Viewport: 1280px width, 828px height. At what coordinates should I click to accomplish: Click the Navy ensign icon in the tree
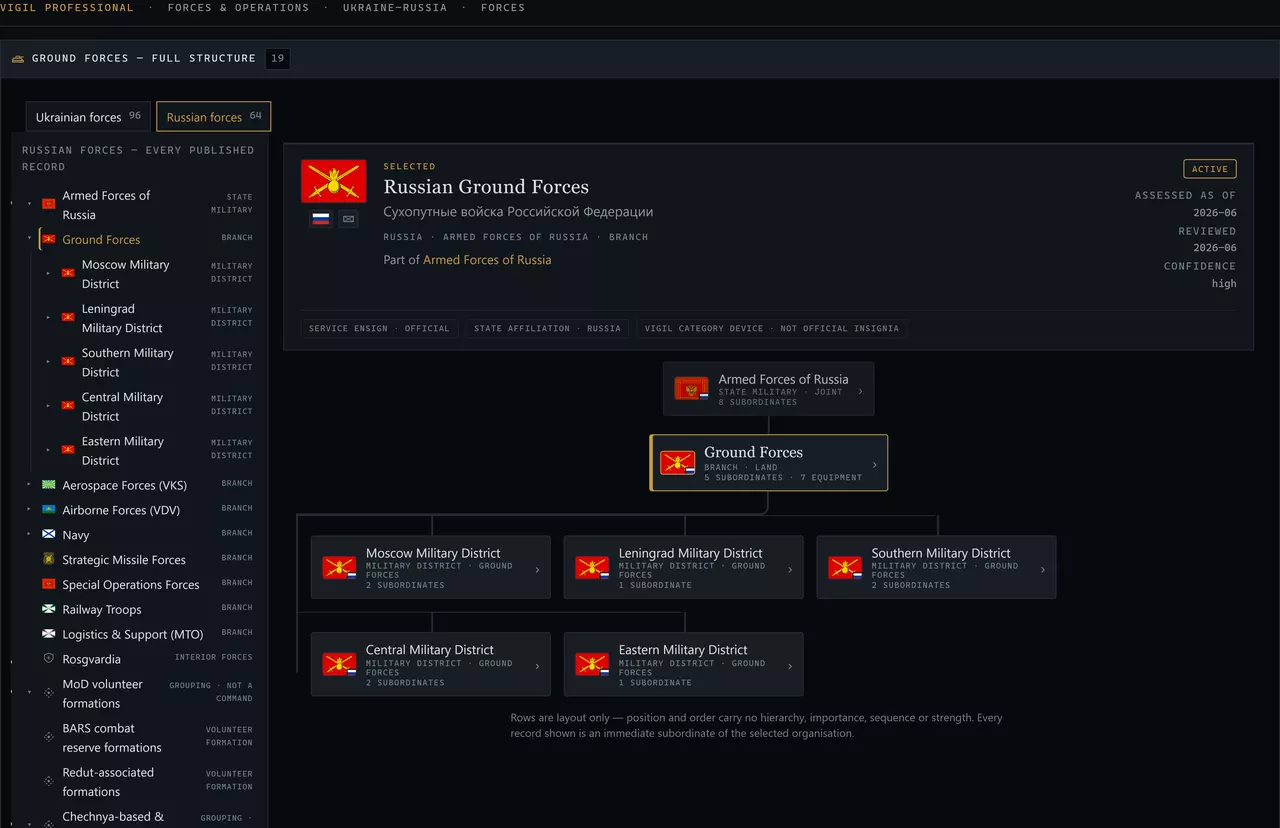[48, 534]
